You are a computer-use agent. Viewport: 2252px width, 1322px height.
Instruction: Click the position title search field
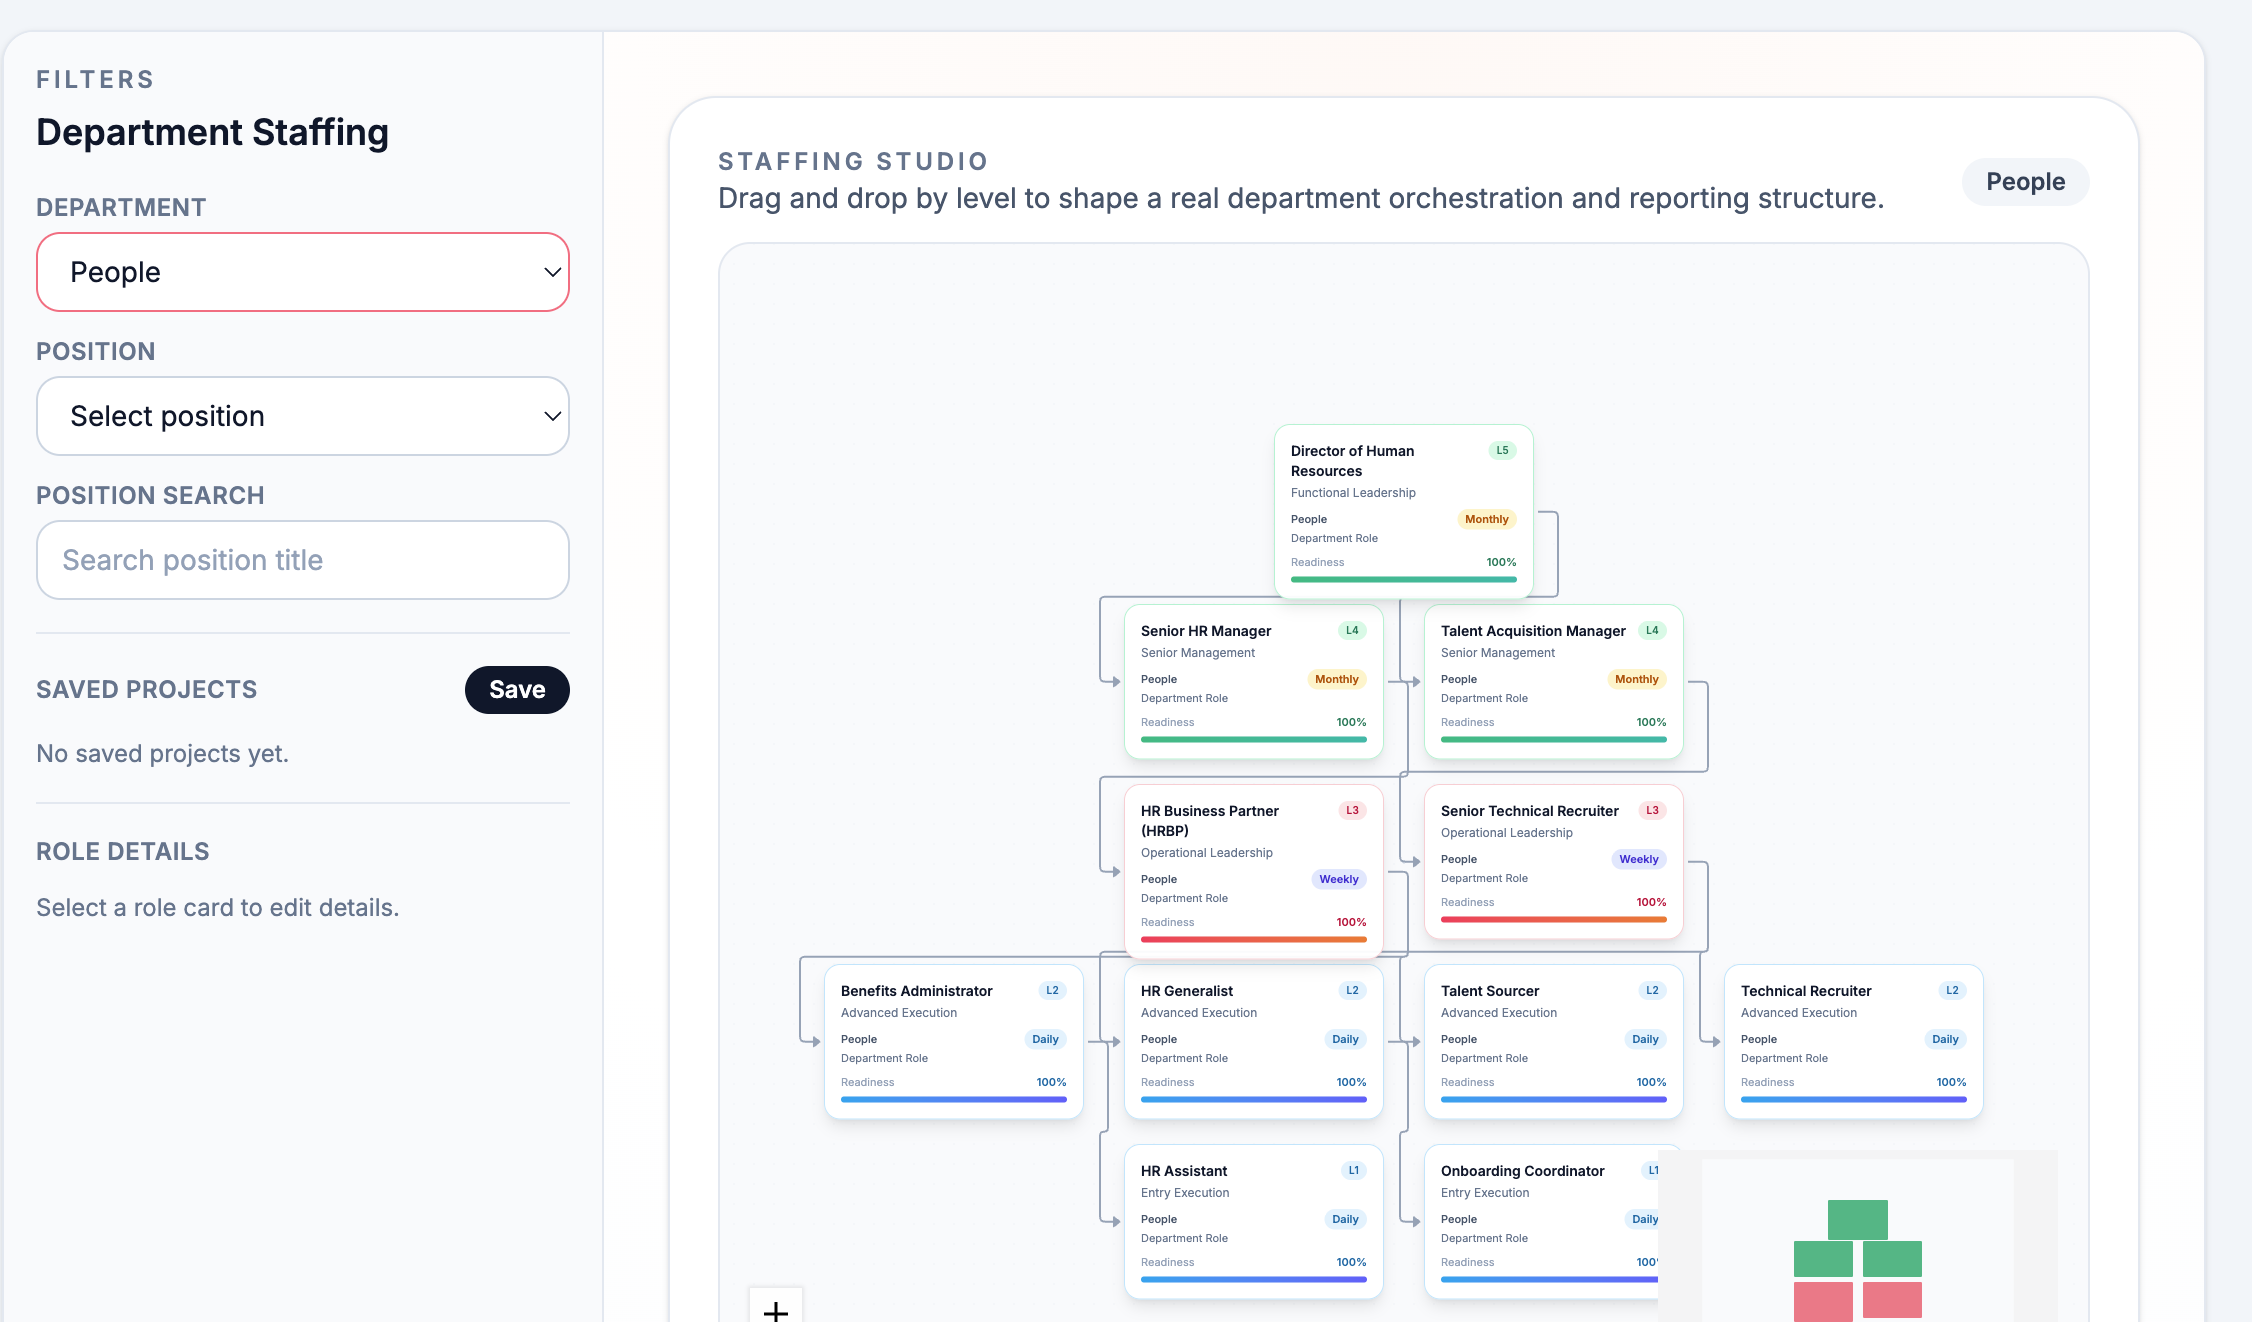pos(302,560)
